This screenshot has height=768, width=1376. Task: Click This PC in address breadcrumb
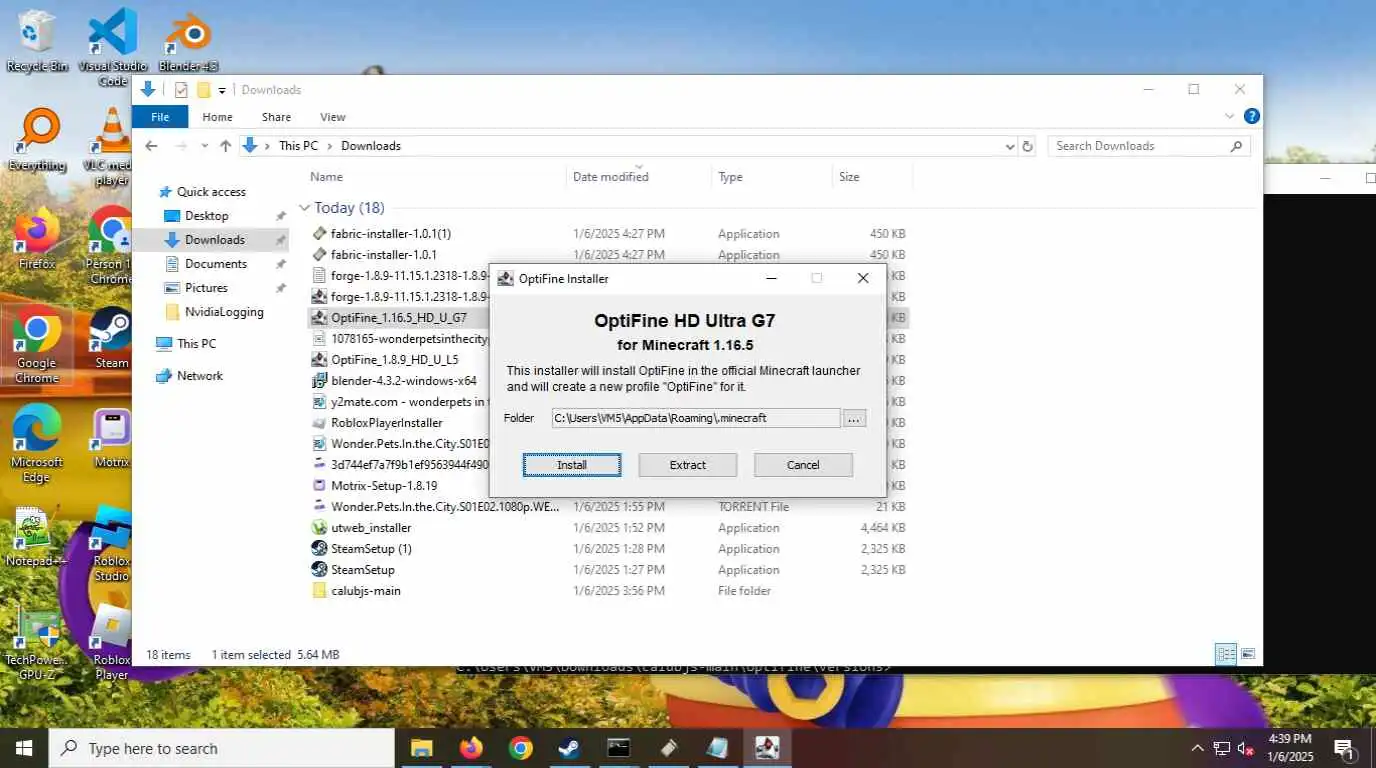point(298,146)
